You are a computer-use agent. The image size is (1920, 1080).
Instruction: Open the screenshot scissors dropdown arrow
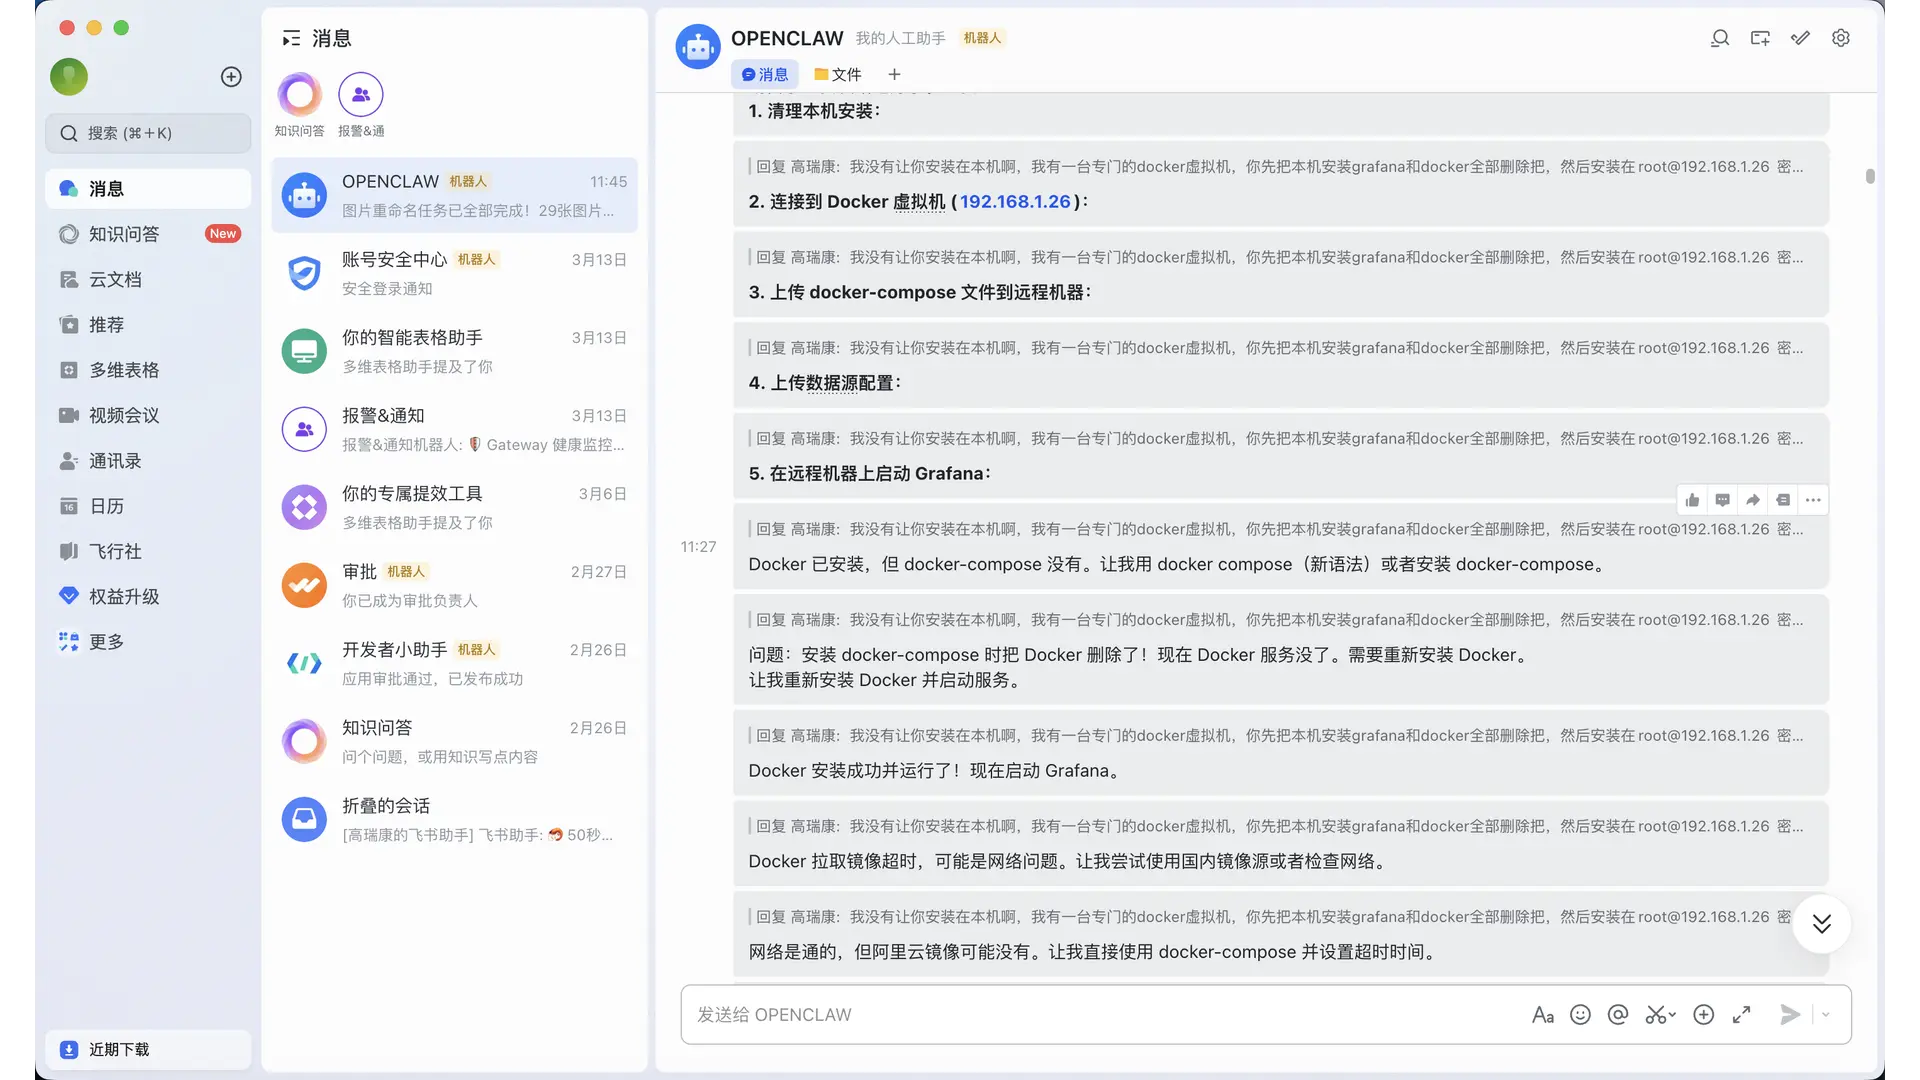(x=1673, y=1014)
